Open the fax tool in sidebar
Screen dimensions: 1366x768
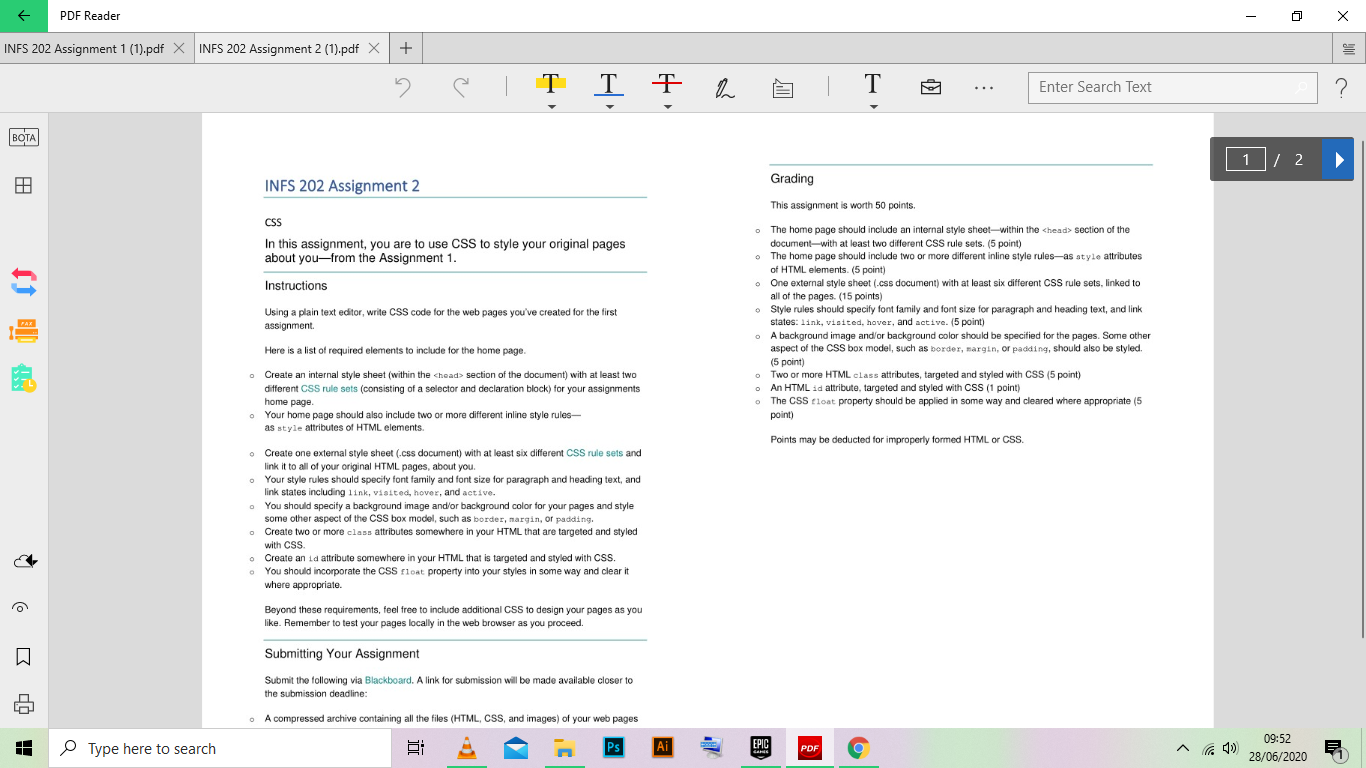pyautogui.click(x=24, y=331)
